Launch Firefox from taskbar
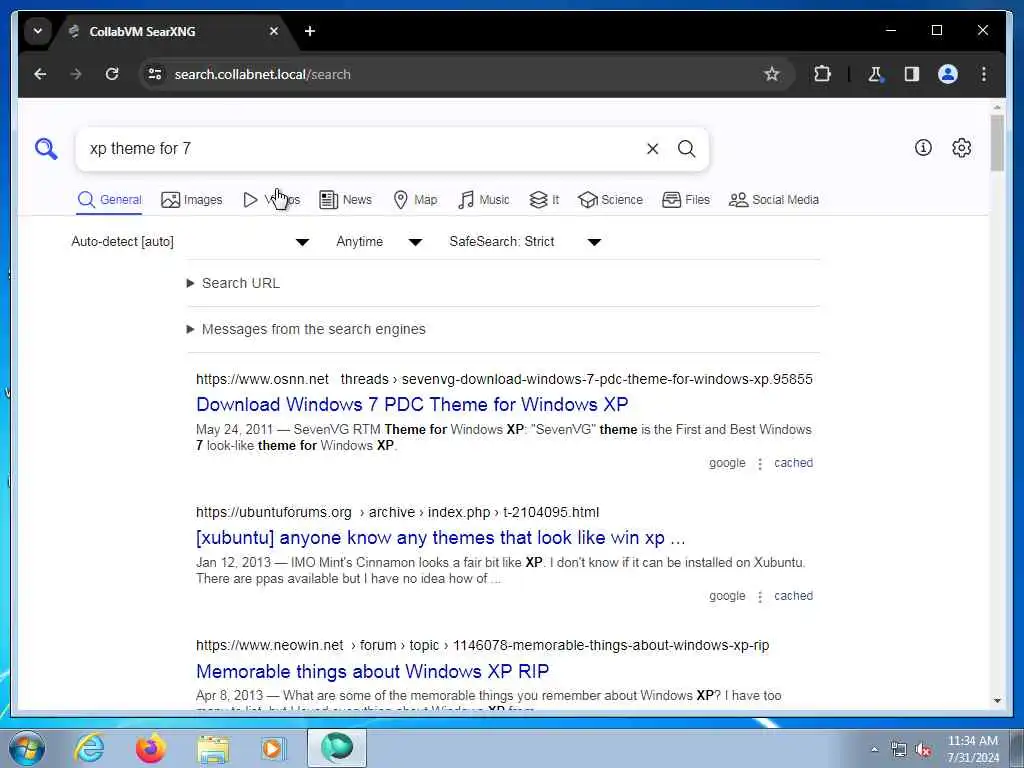1024x768 pixels. [x=150, y=748]
